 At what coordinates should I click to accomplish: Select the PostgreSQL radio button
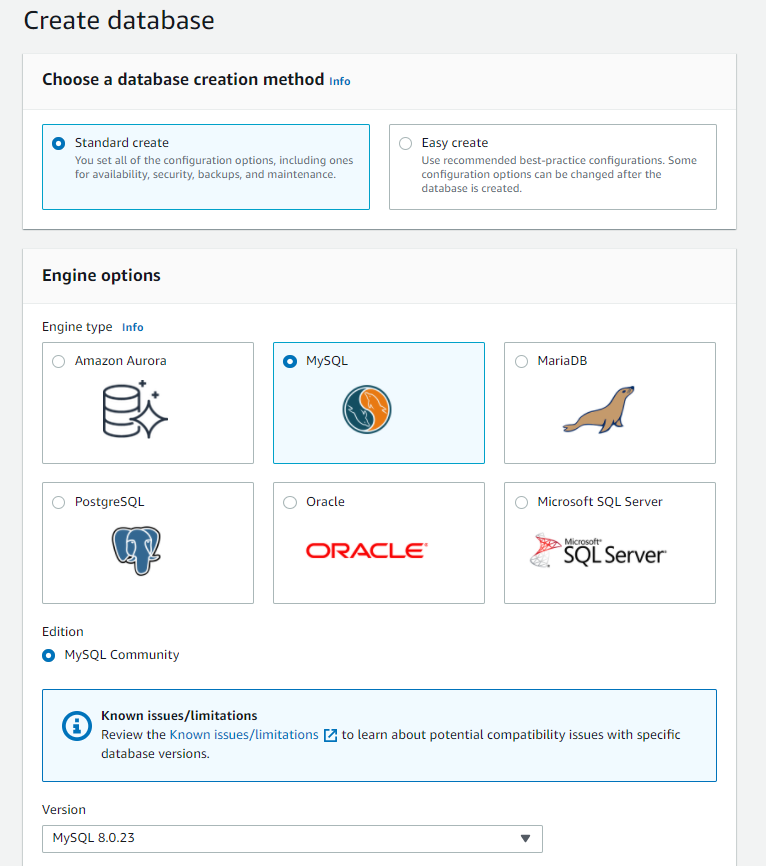click(58, 502)
